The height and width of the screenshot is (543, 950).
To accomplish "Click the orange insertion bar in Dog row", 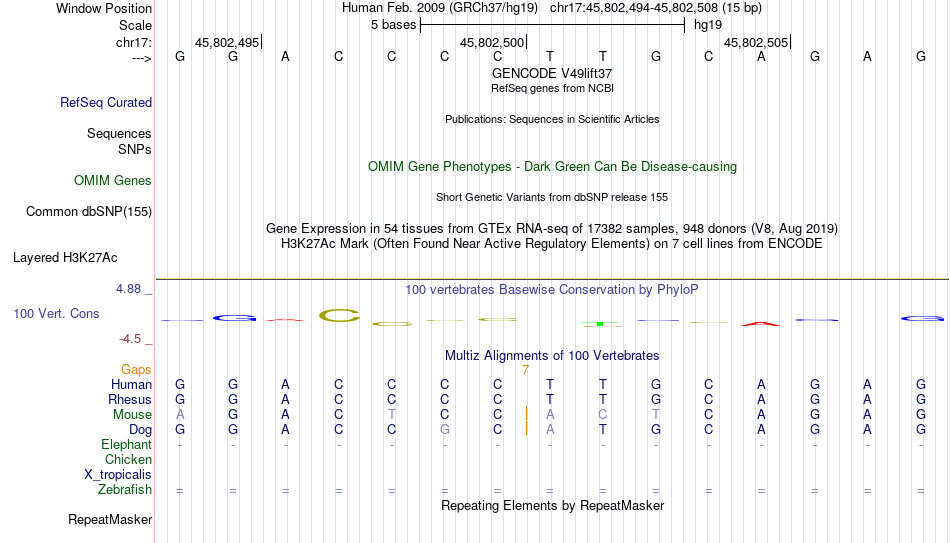I will point(526,428).
